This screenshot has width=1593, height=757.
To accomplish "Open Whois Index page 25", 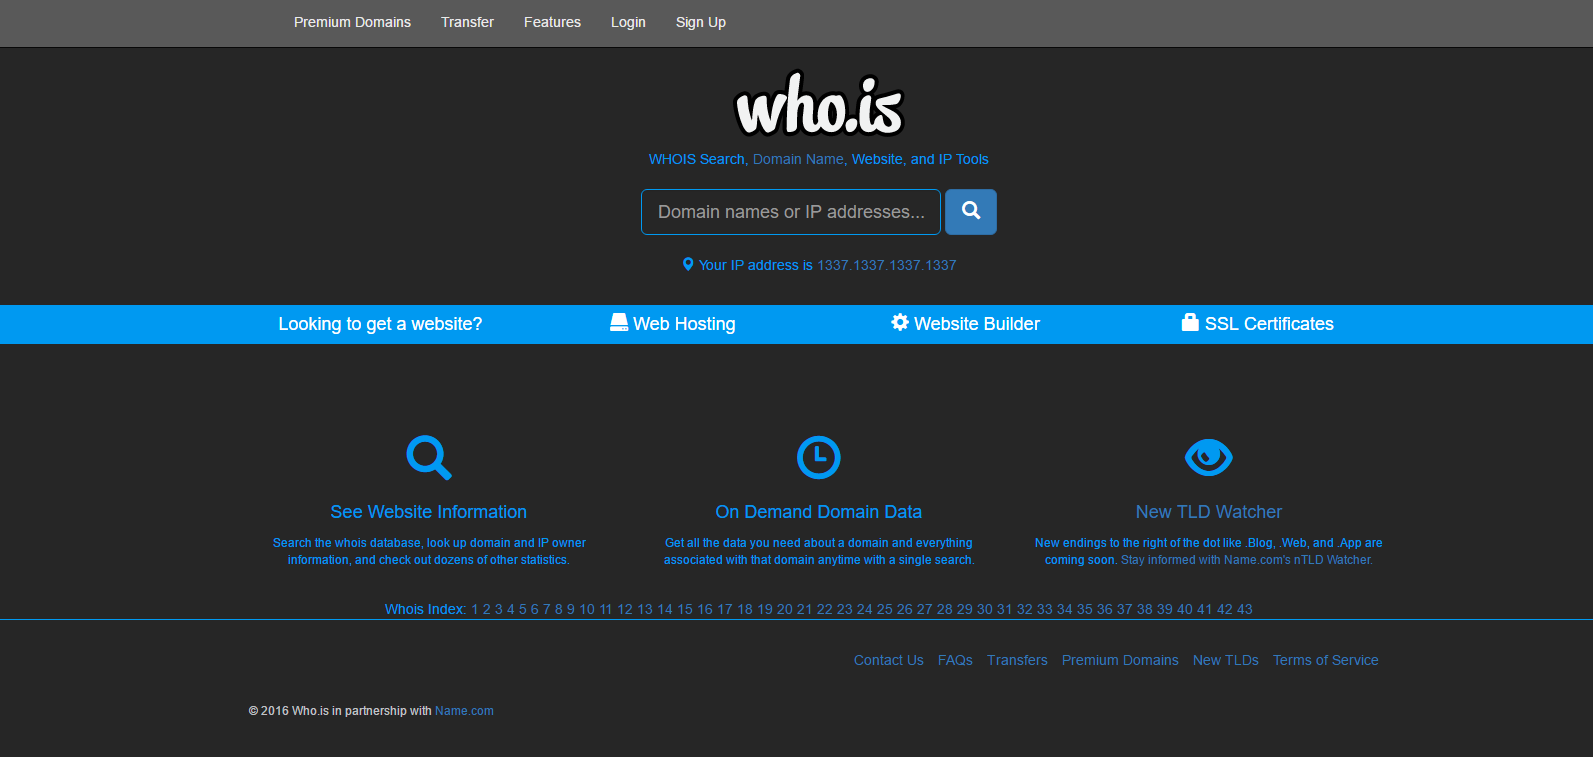I will pos(885,609).
